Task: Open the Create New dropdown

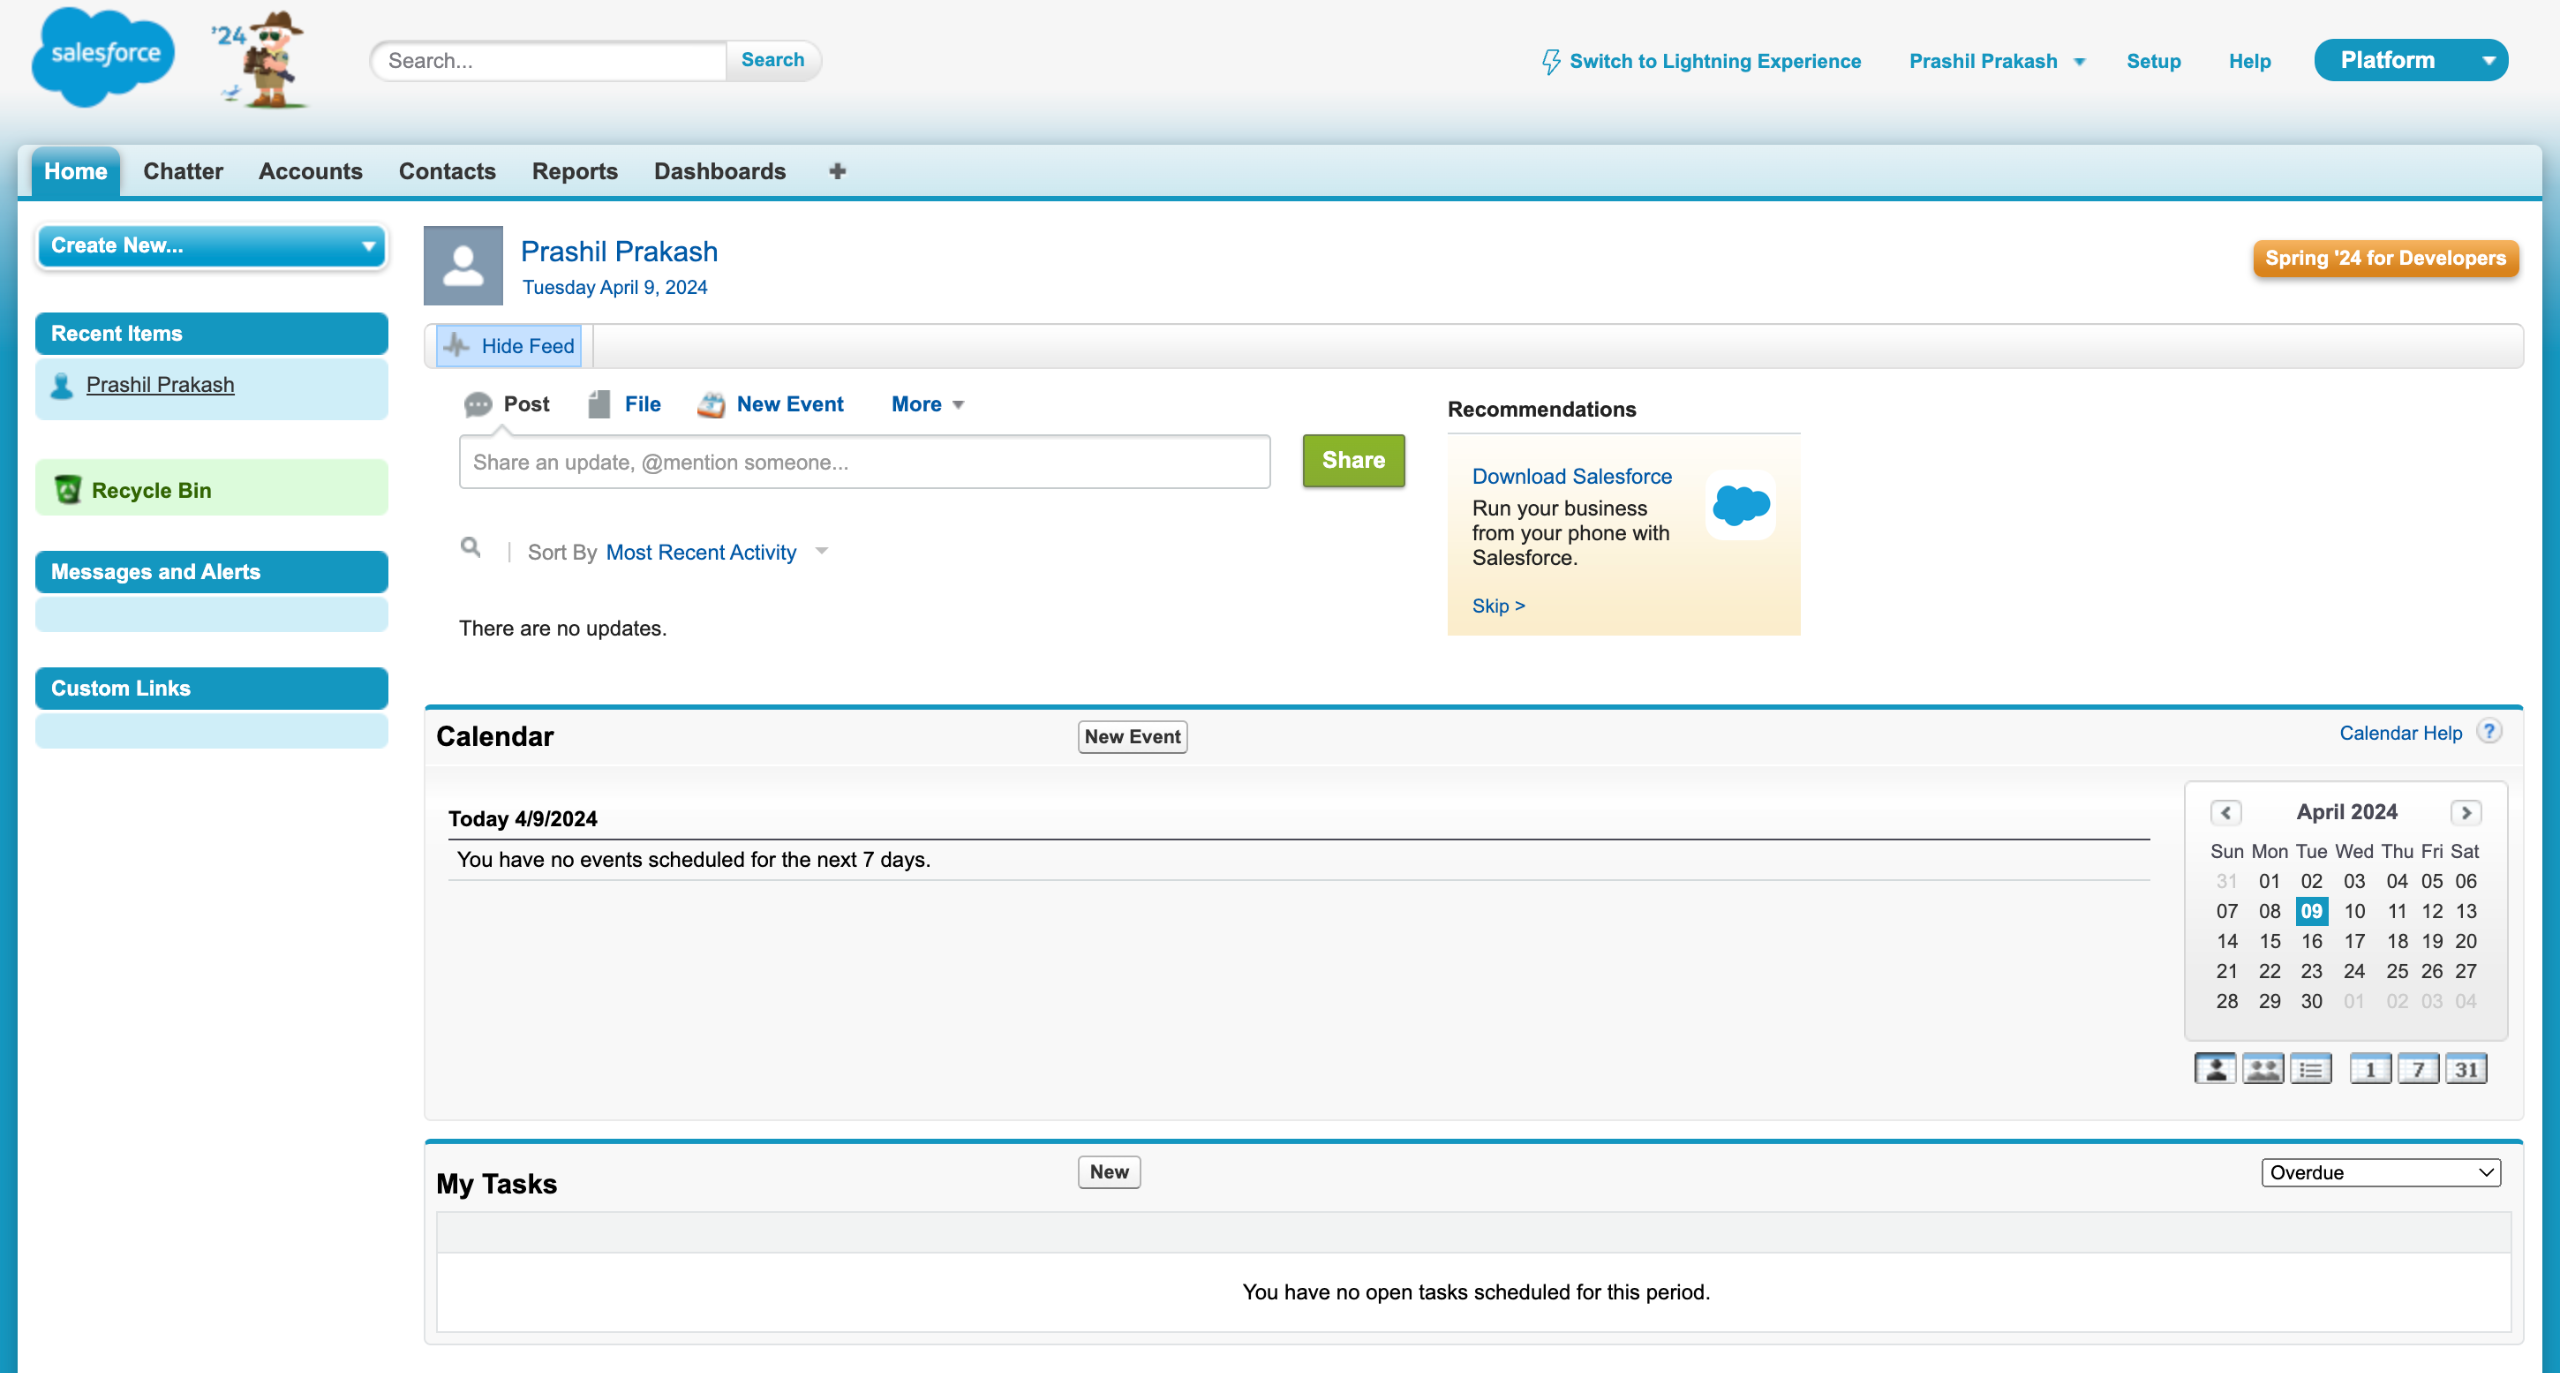Action: coord(212,246)
